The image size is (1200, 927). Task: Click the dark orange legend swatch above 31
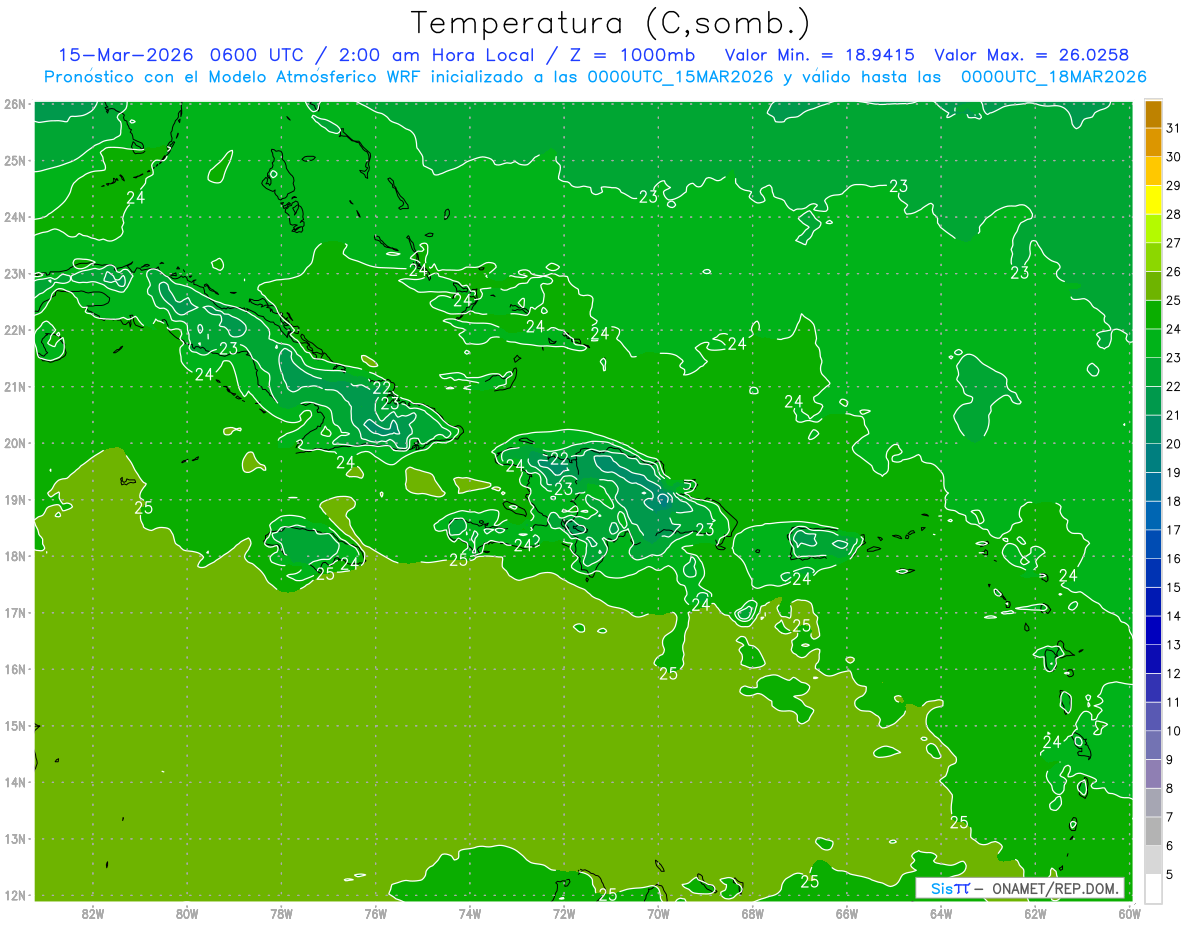click(1153, 113)
